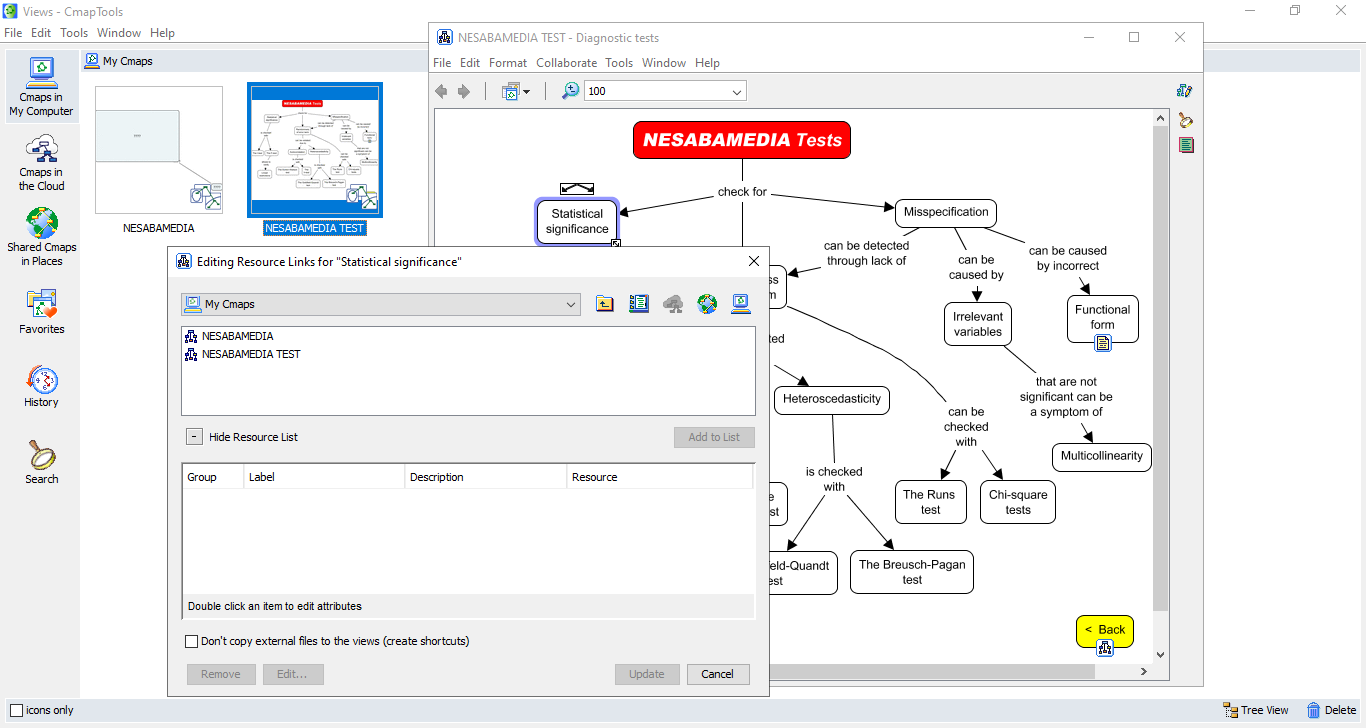The width and height of the screenshot is (1366, 728).
Task: Click the Cancel button
Action: 717,674
